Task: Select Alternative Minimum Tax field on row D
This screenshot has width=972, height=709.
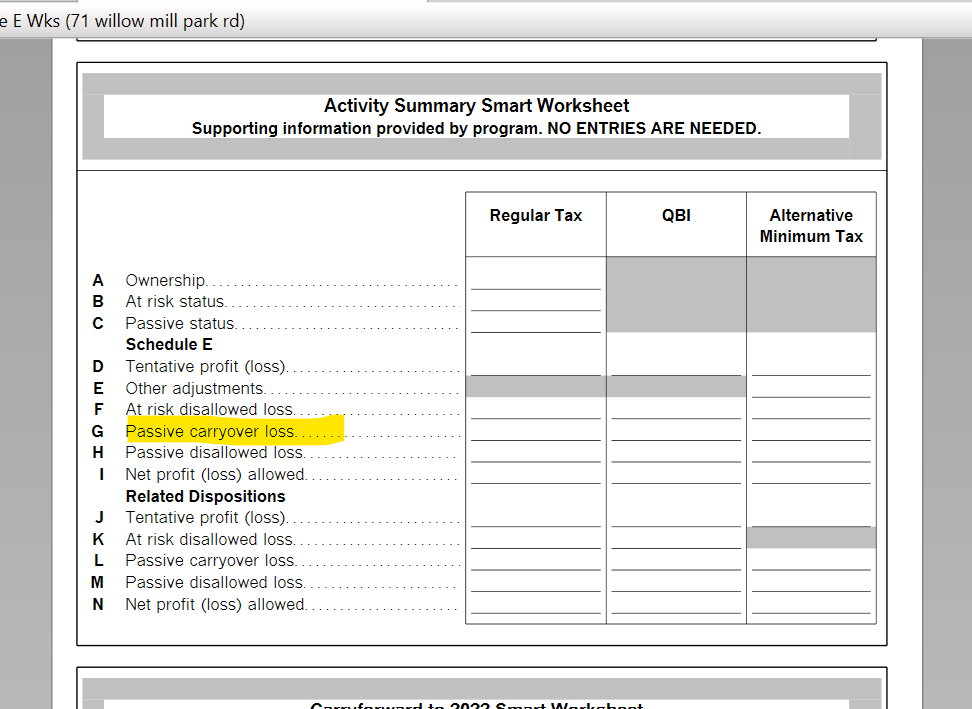Action: point(811,366)
